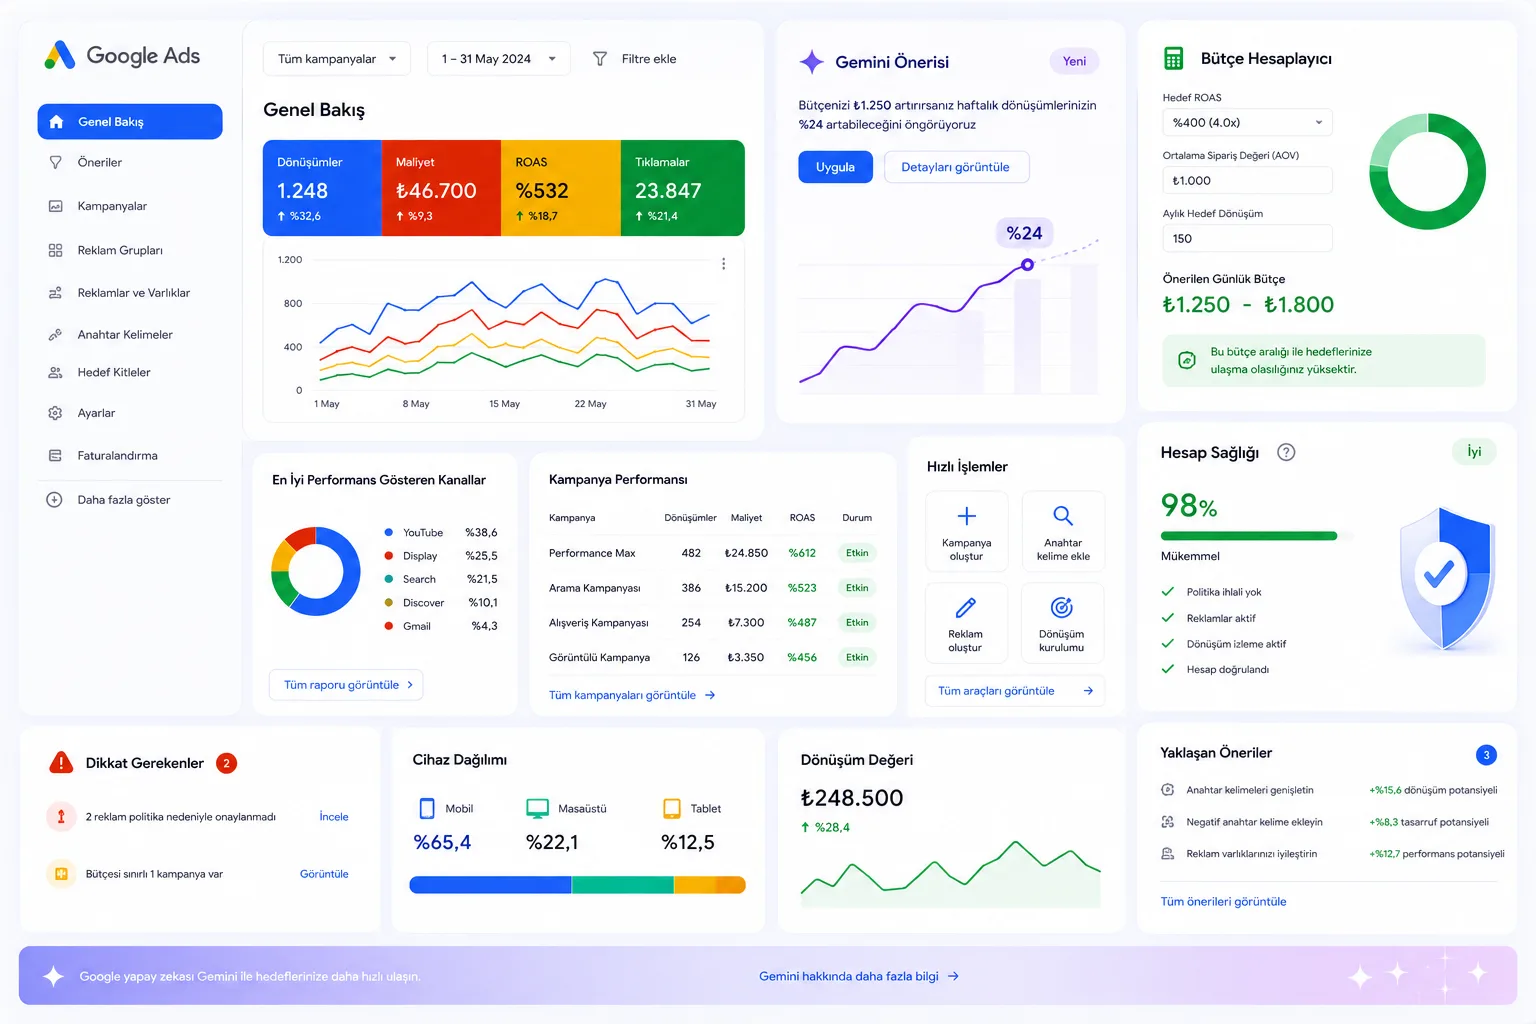
Task: Click İncele for policy disapproved ads
Action: [334, 817]
